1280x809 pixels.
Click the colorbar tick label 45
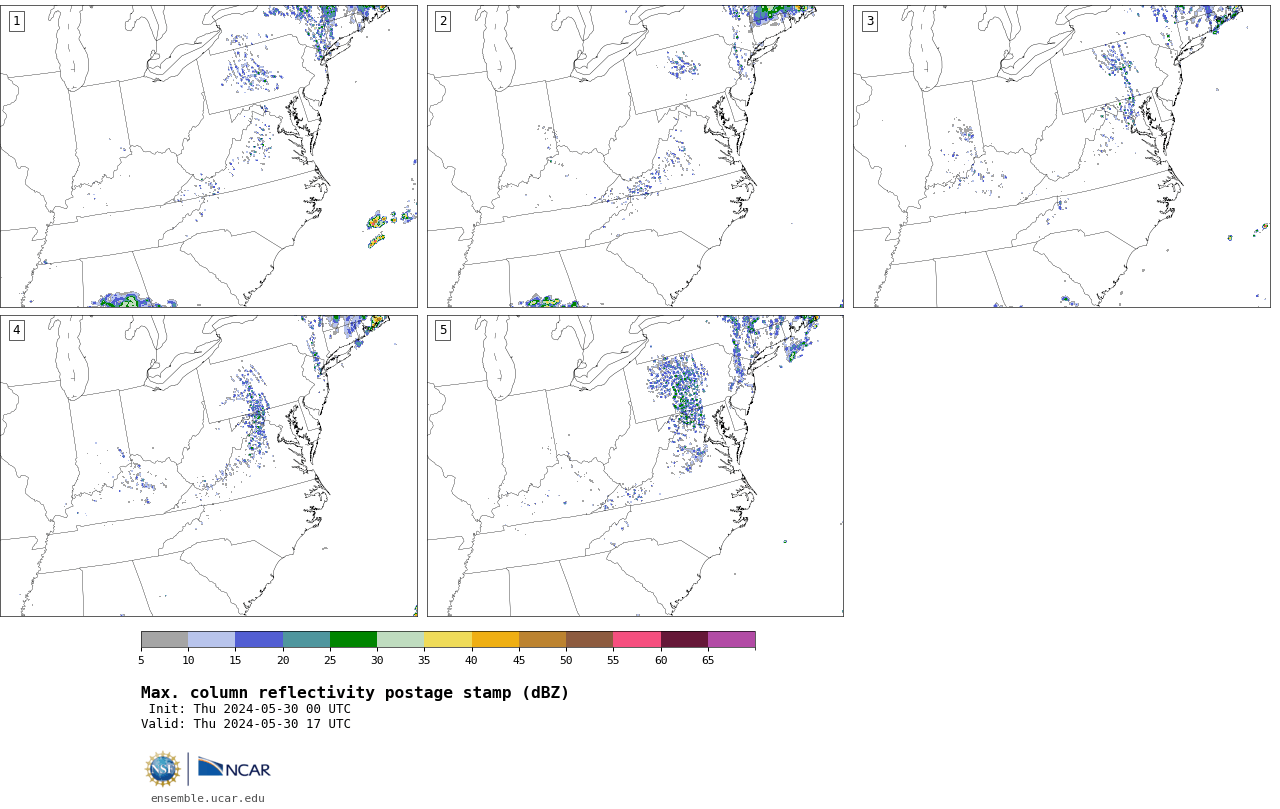[519, 660]
